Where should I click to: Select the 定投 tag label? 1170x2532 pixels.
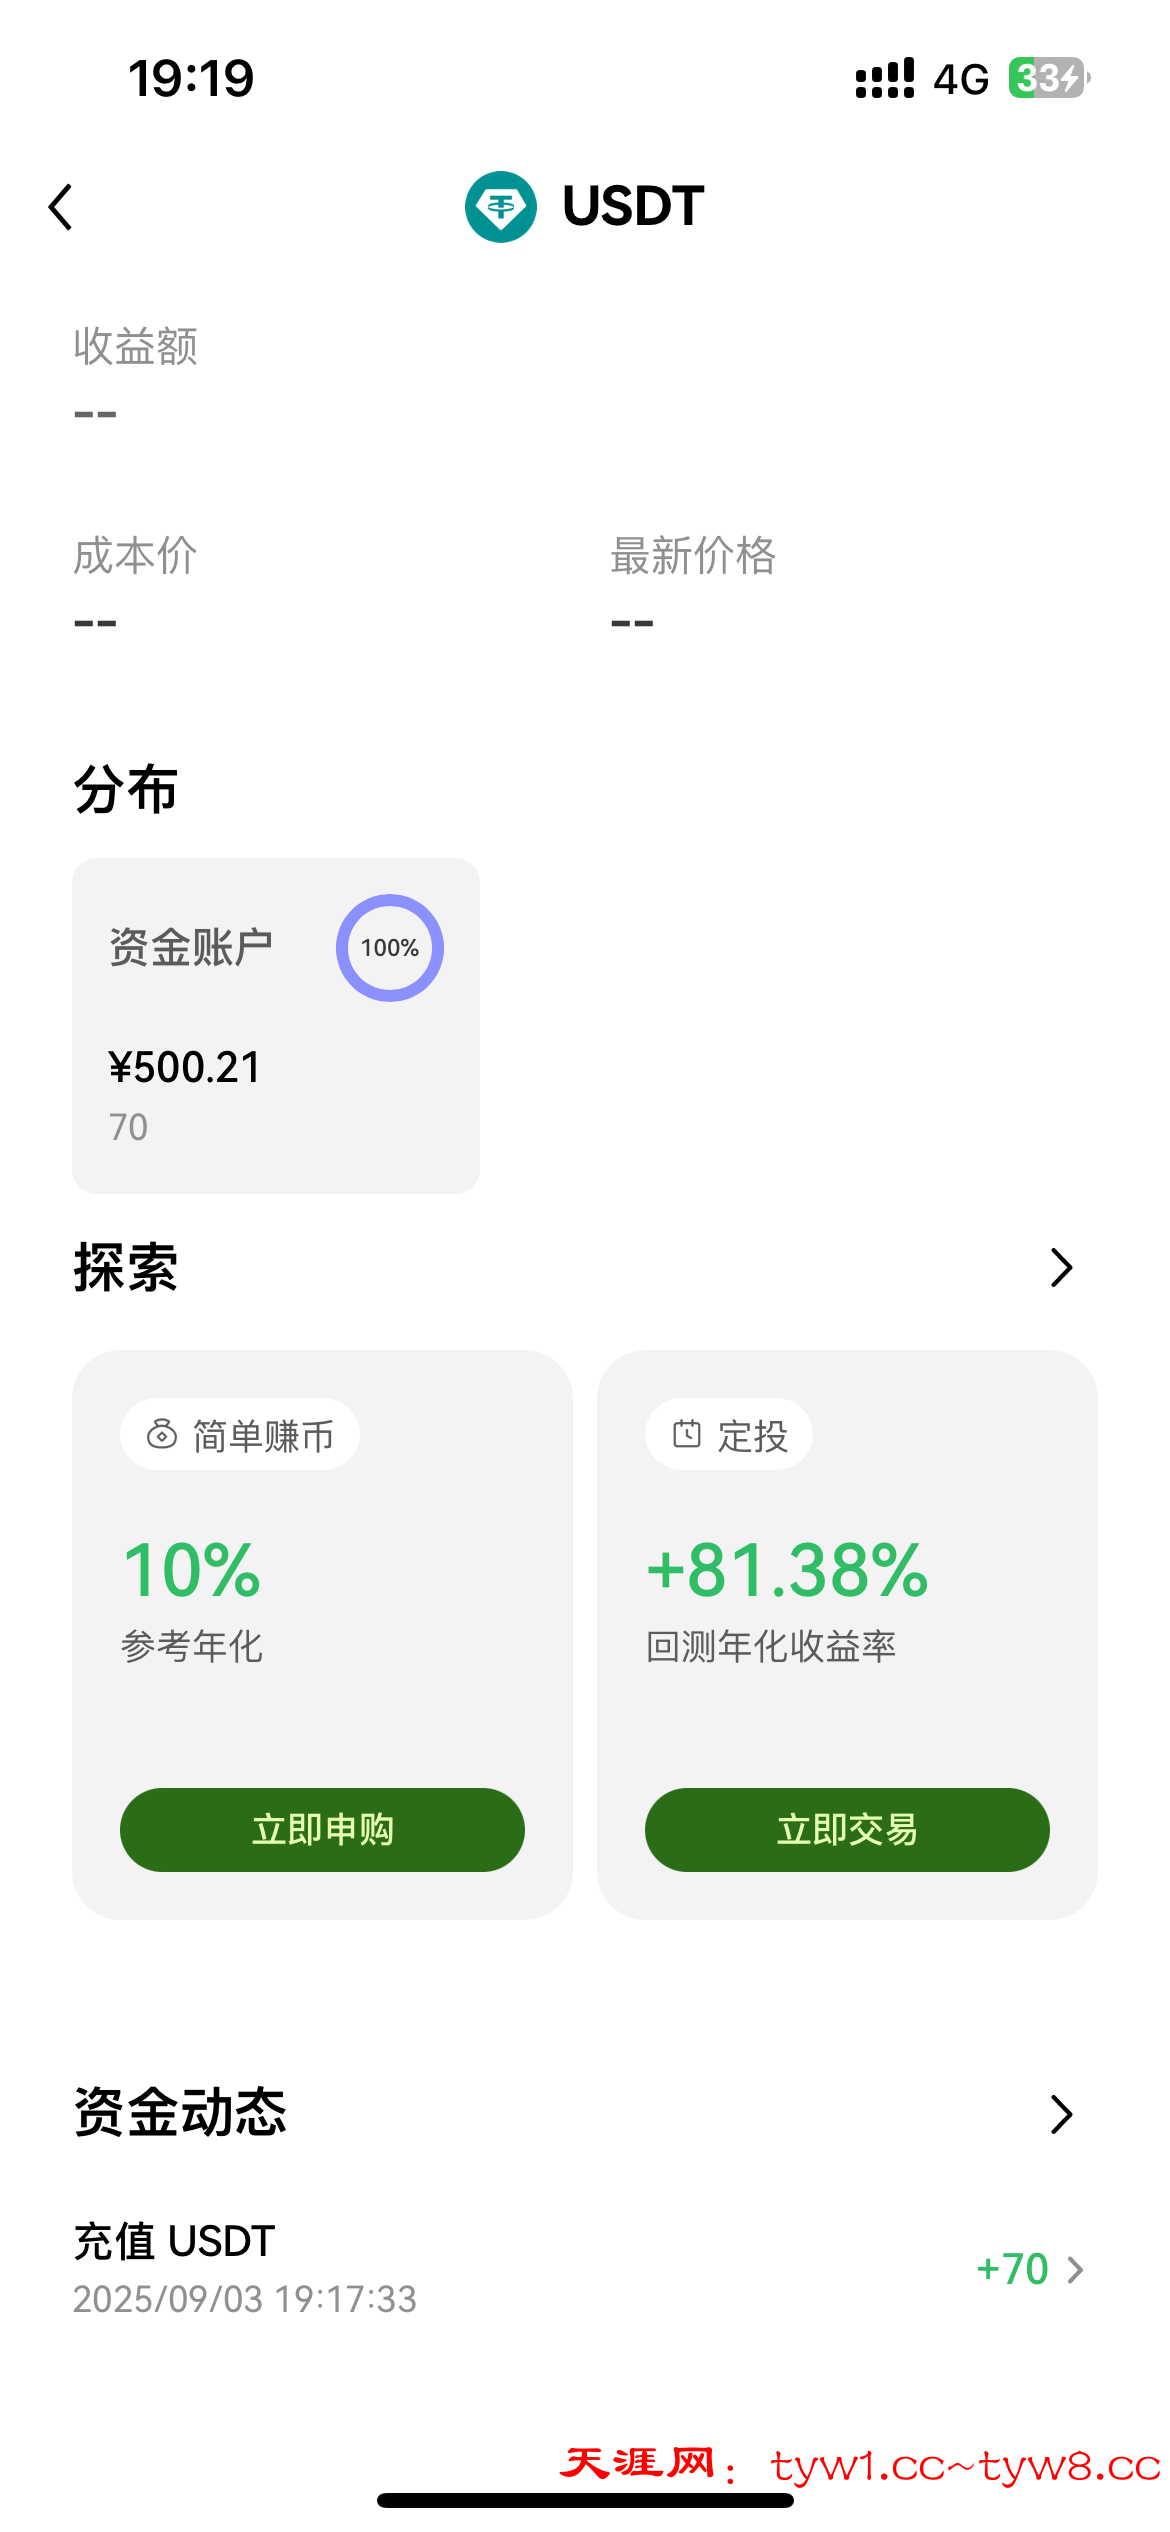[x=752, y=1436]
